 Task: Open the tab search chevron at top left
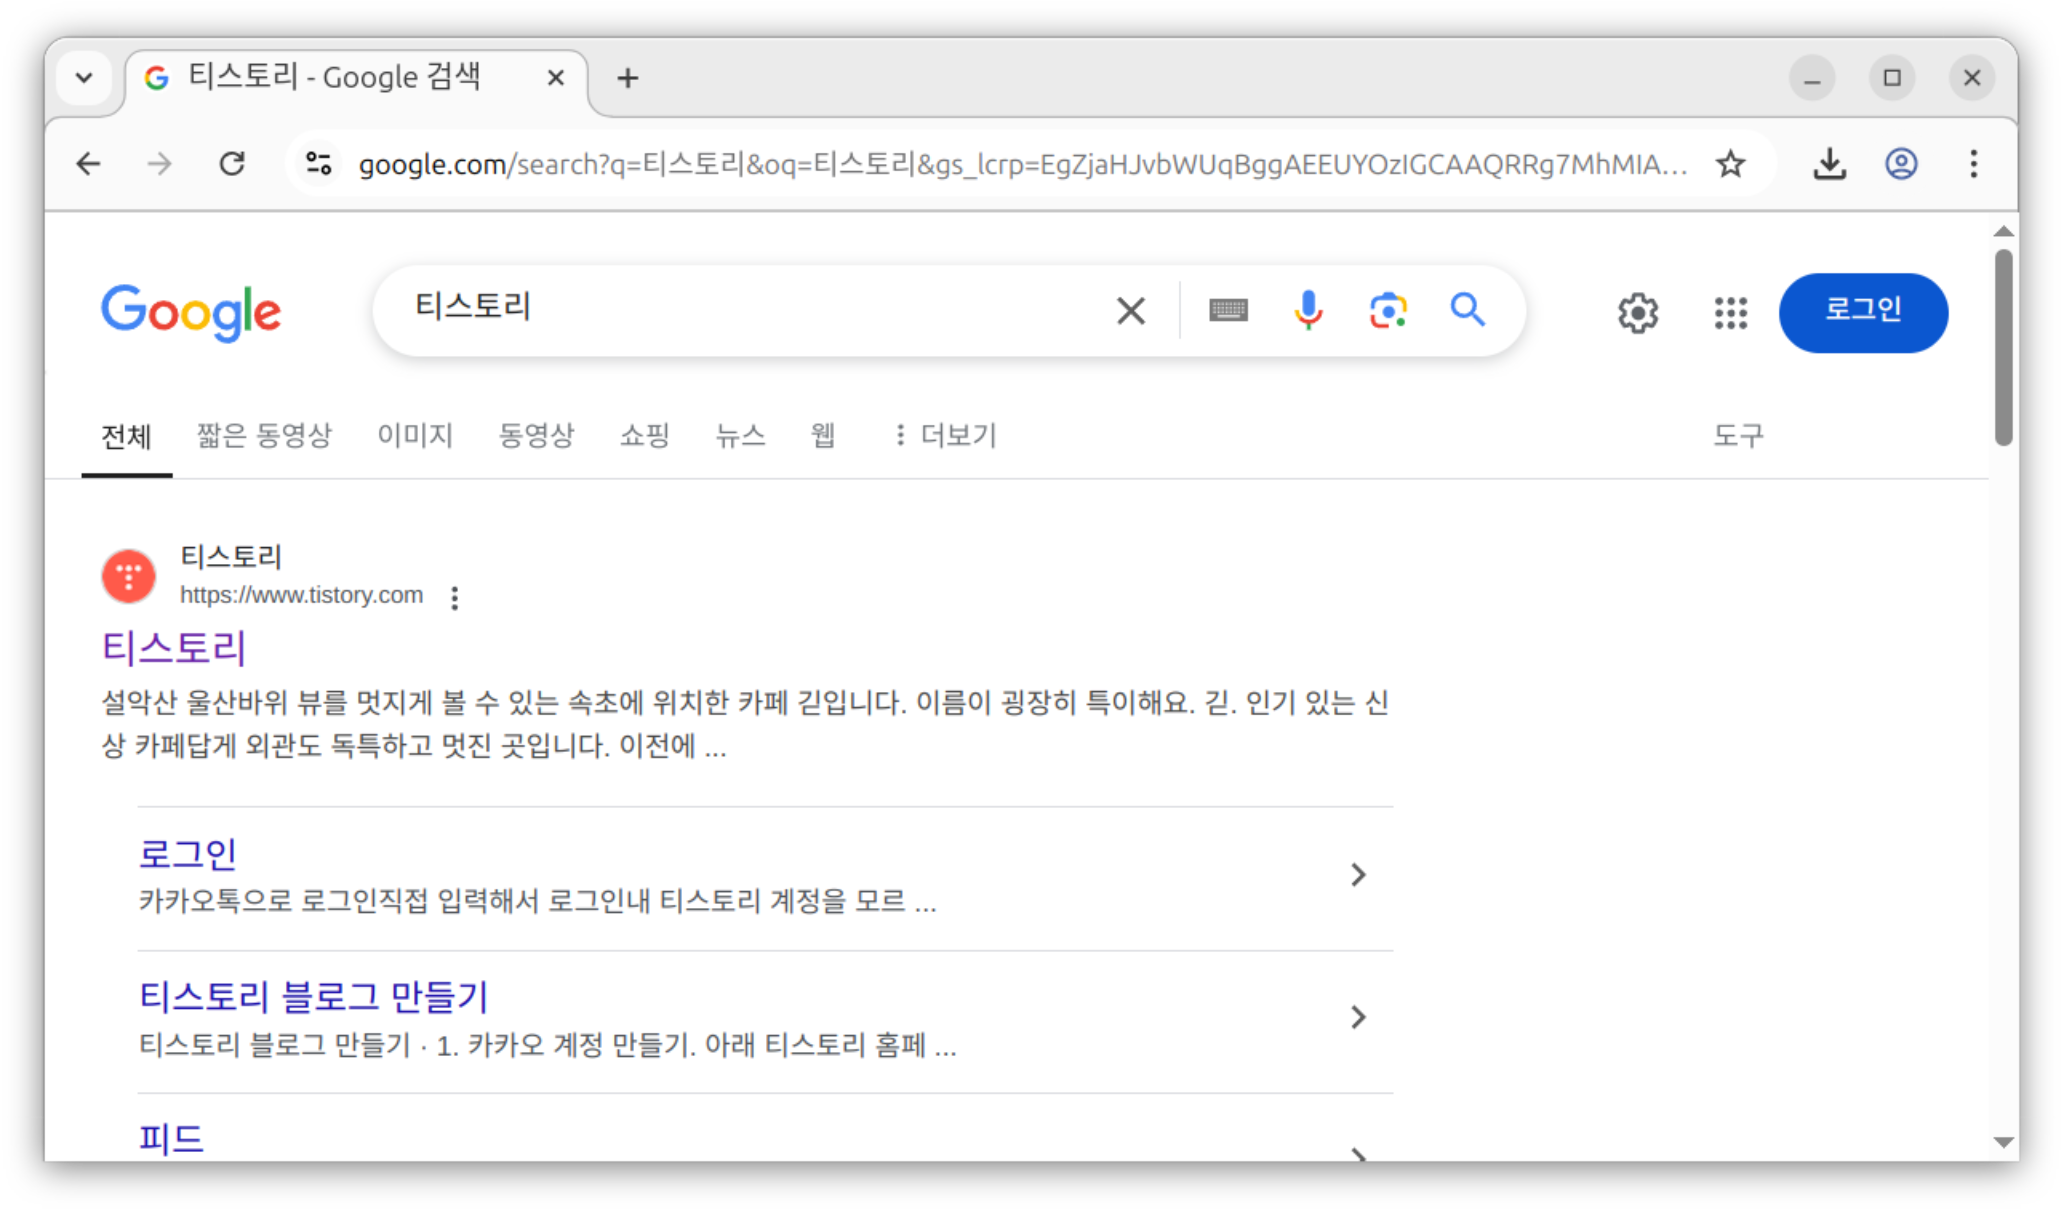coord(84,77)
